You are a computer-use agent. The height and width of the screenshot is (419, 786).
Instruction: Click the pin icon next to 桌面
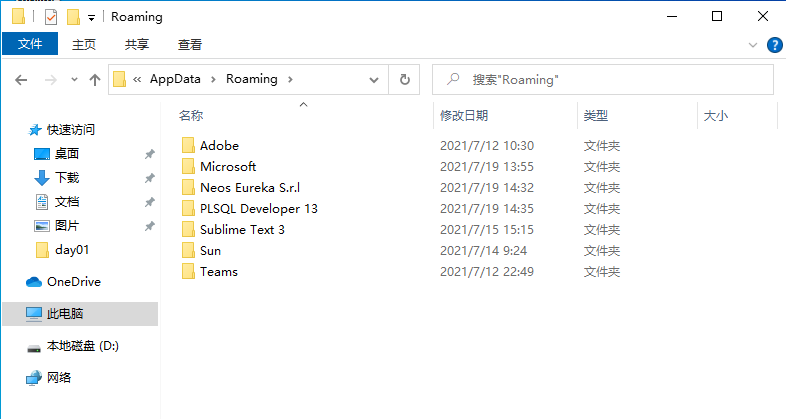149,154
